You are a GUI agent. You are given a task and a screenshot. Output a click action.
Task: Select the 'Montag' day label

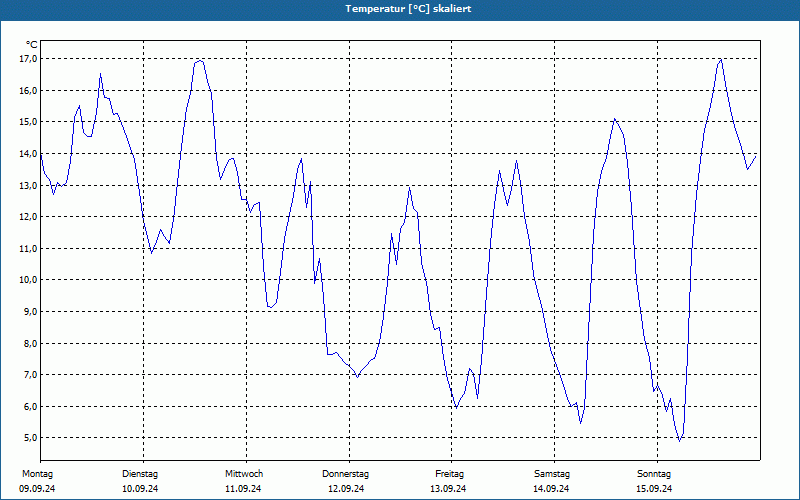pyautogui.click(x=37, y=474)
